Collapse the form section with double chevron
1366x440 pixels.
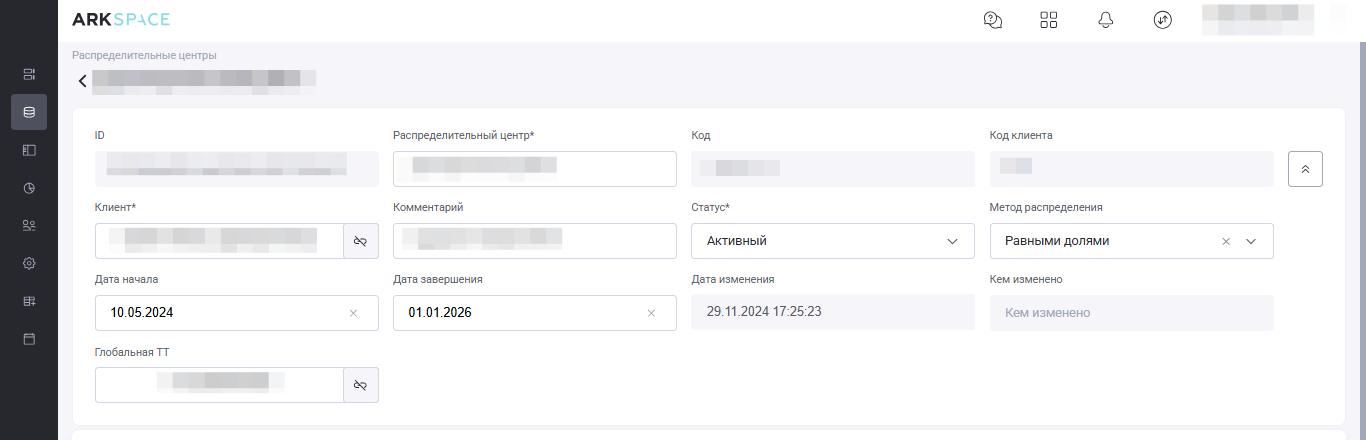point(1305,169)
